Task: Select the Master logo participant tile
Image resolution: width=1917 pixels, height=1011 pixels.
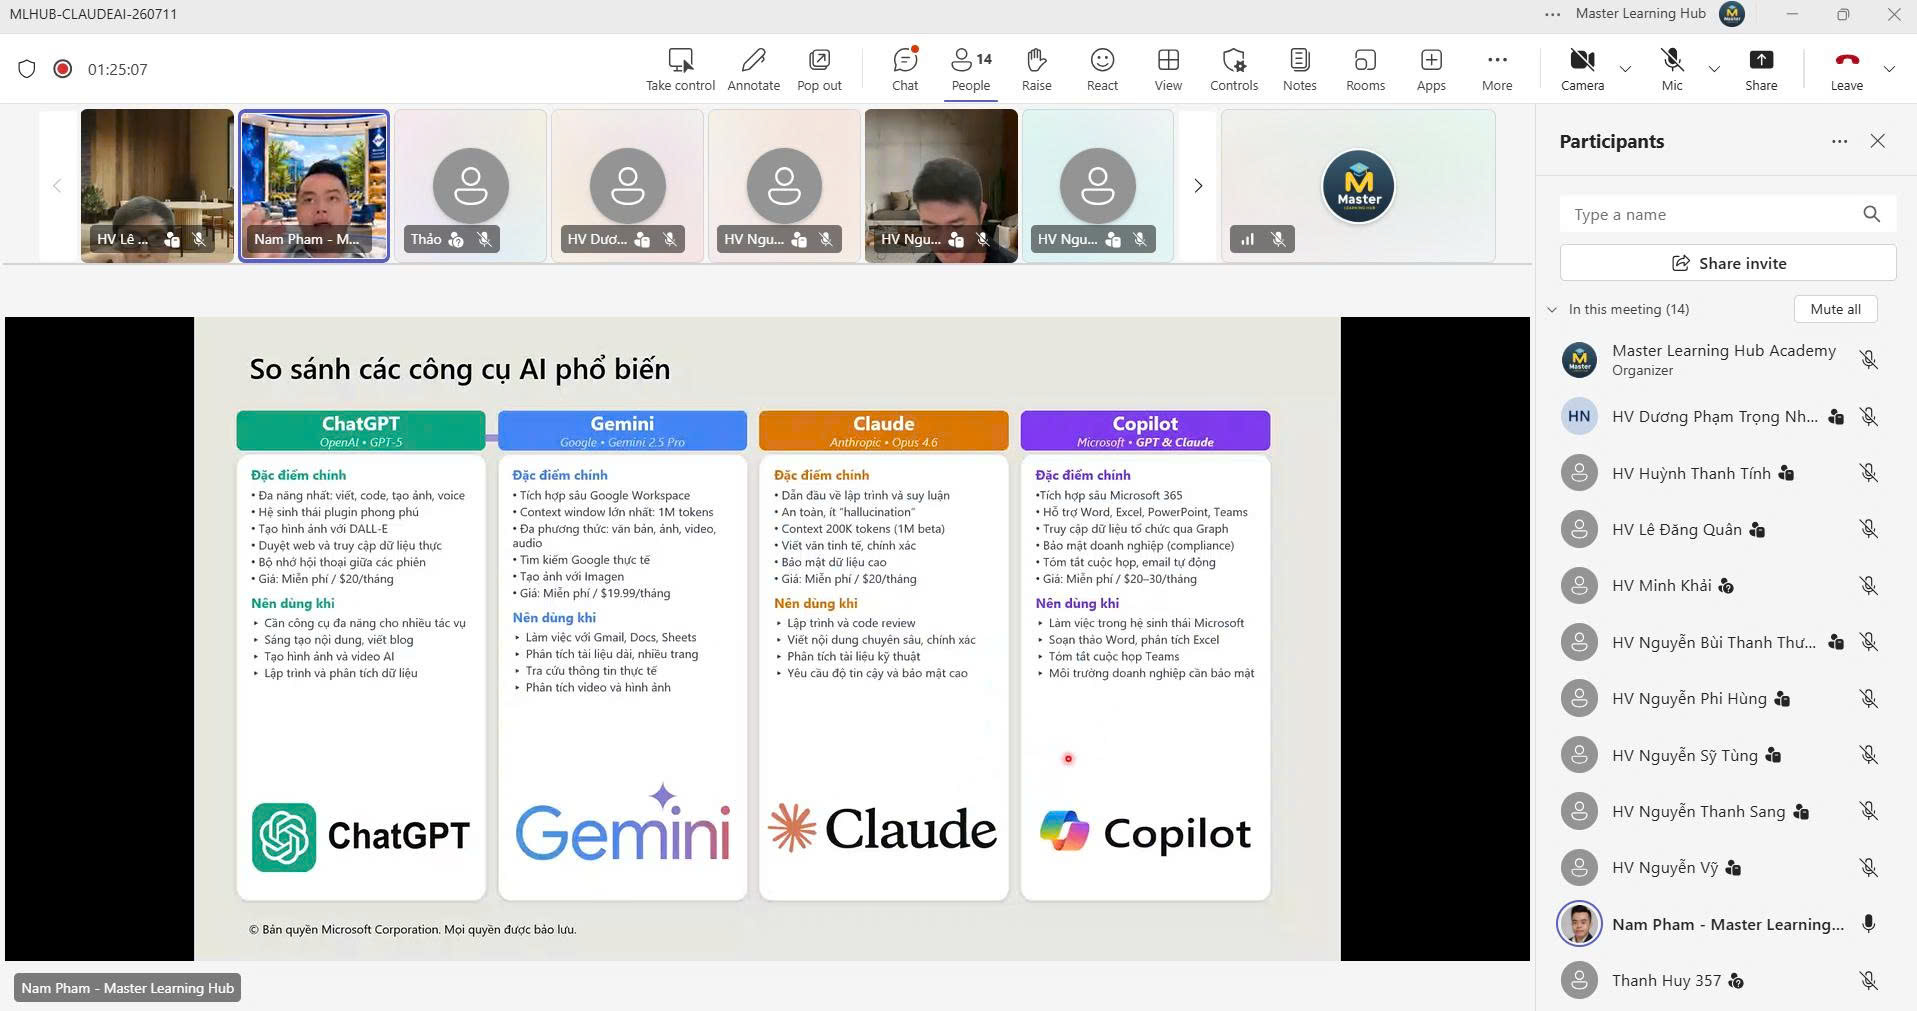Action: coord(1358,186)
